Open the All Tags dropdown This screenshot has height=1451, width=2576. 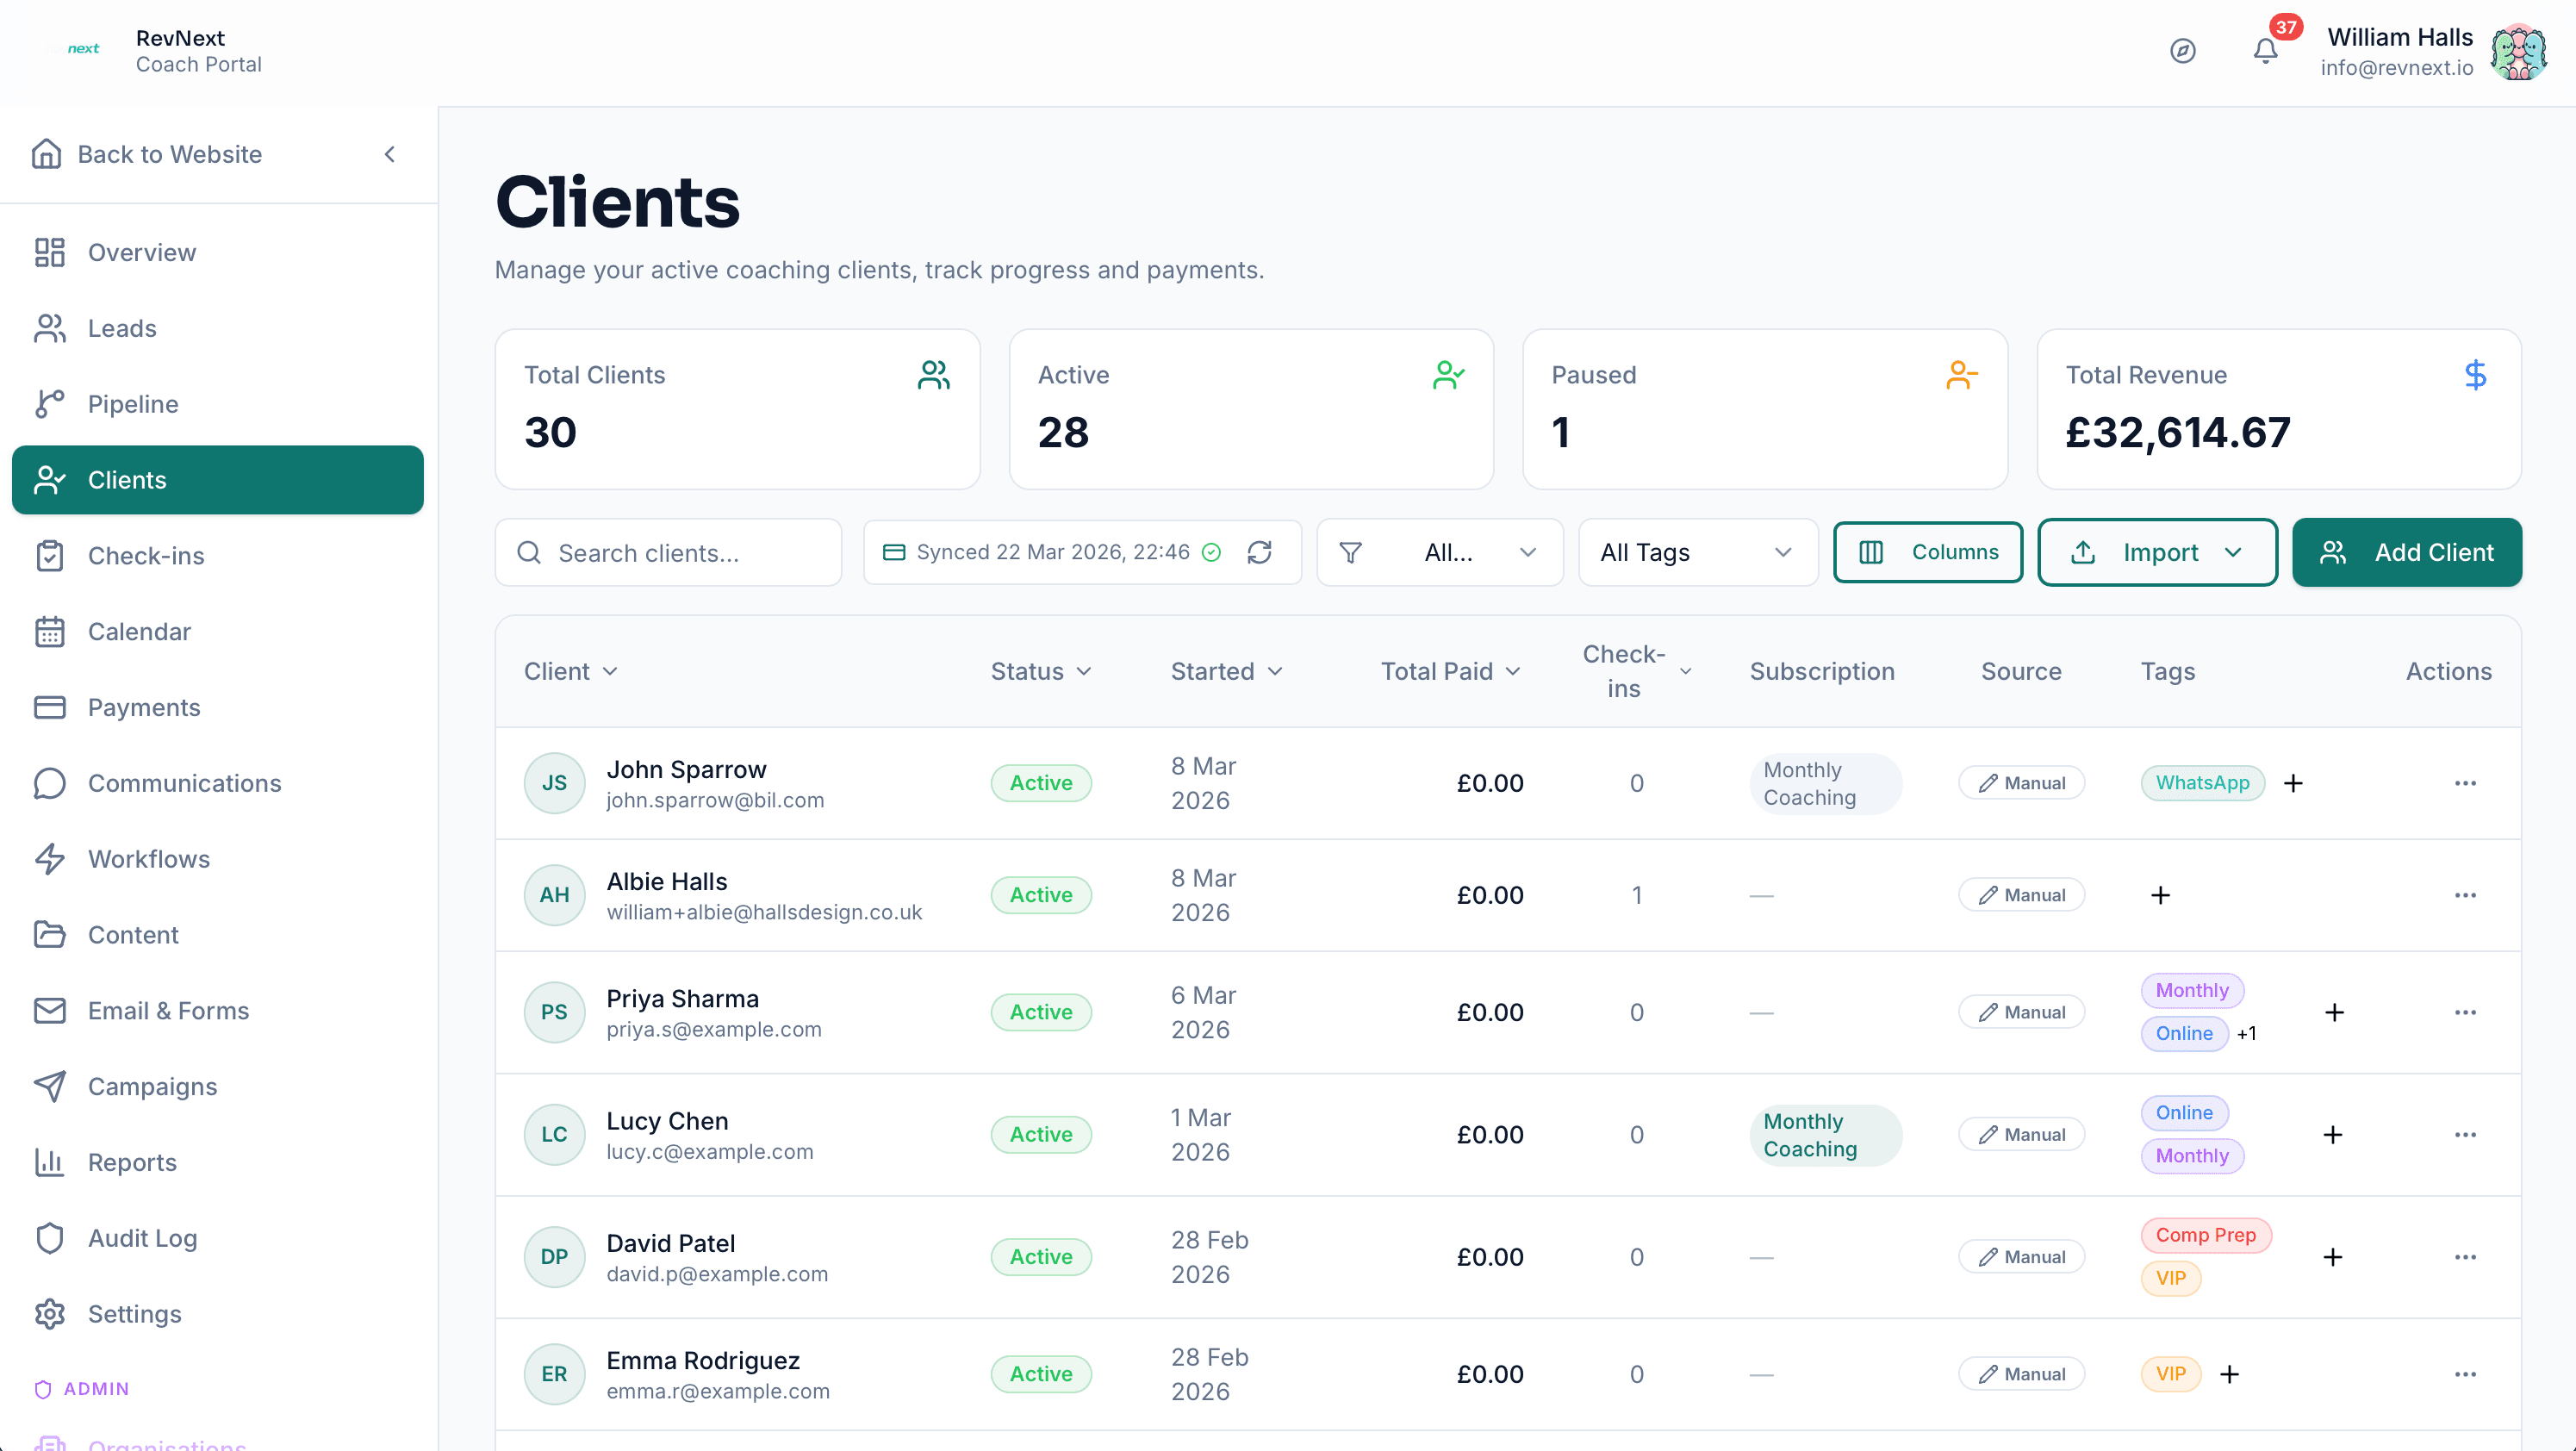tap(1697, 552)
